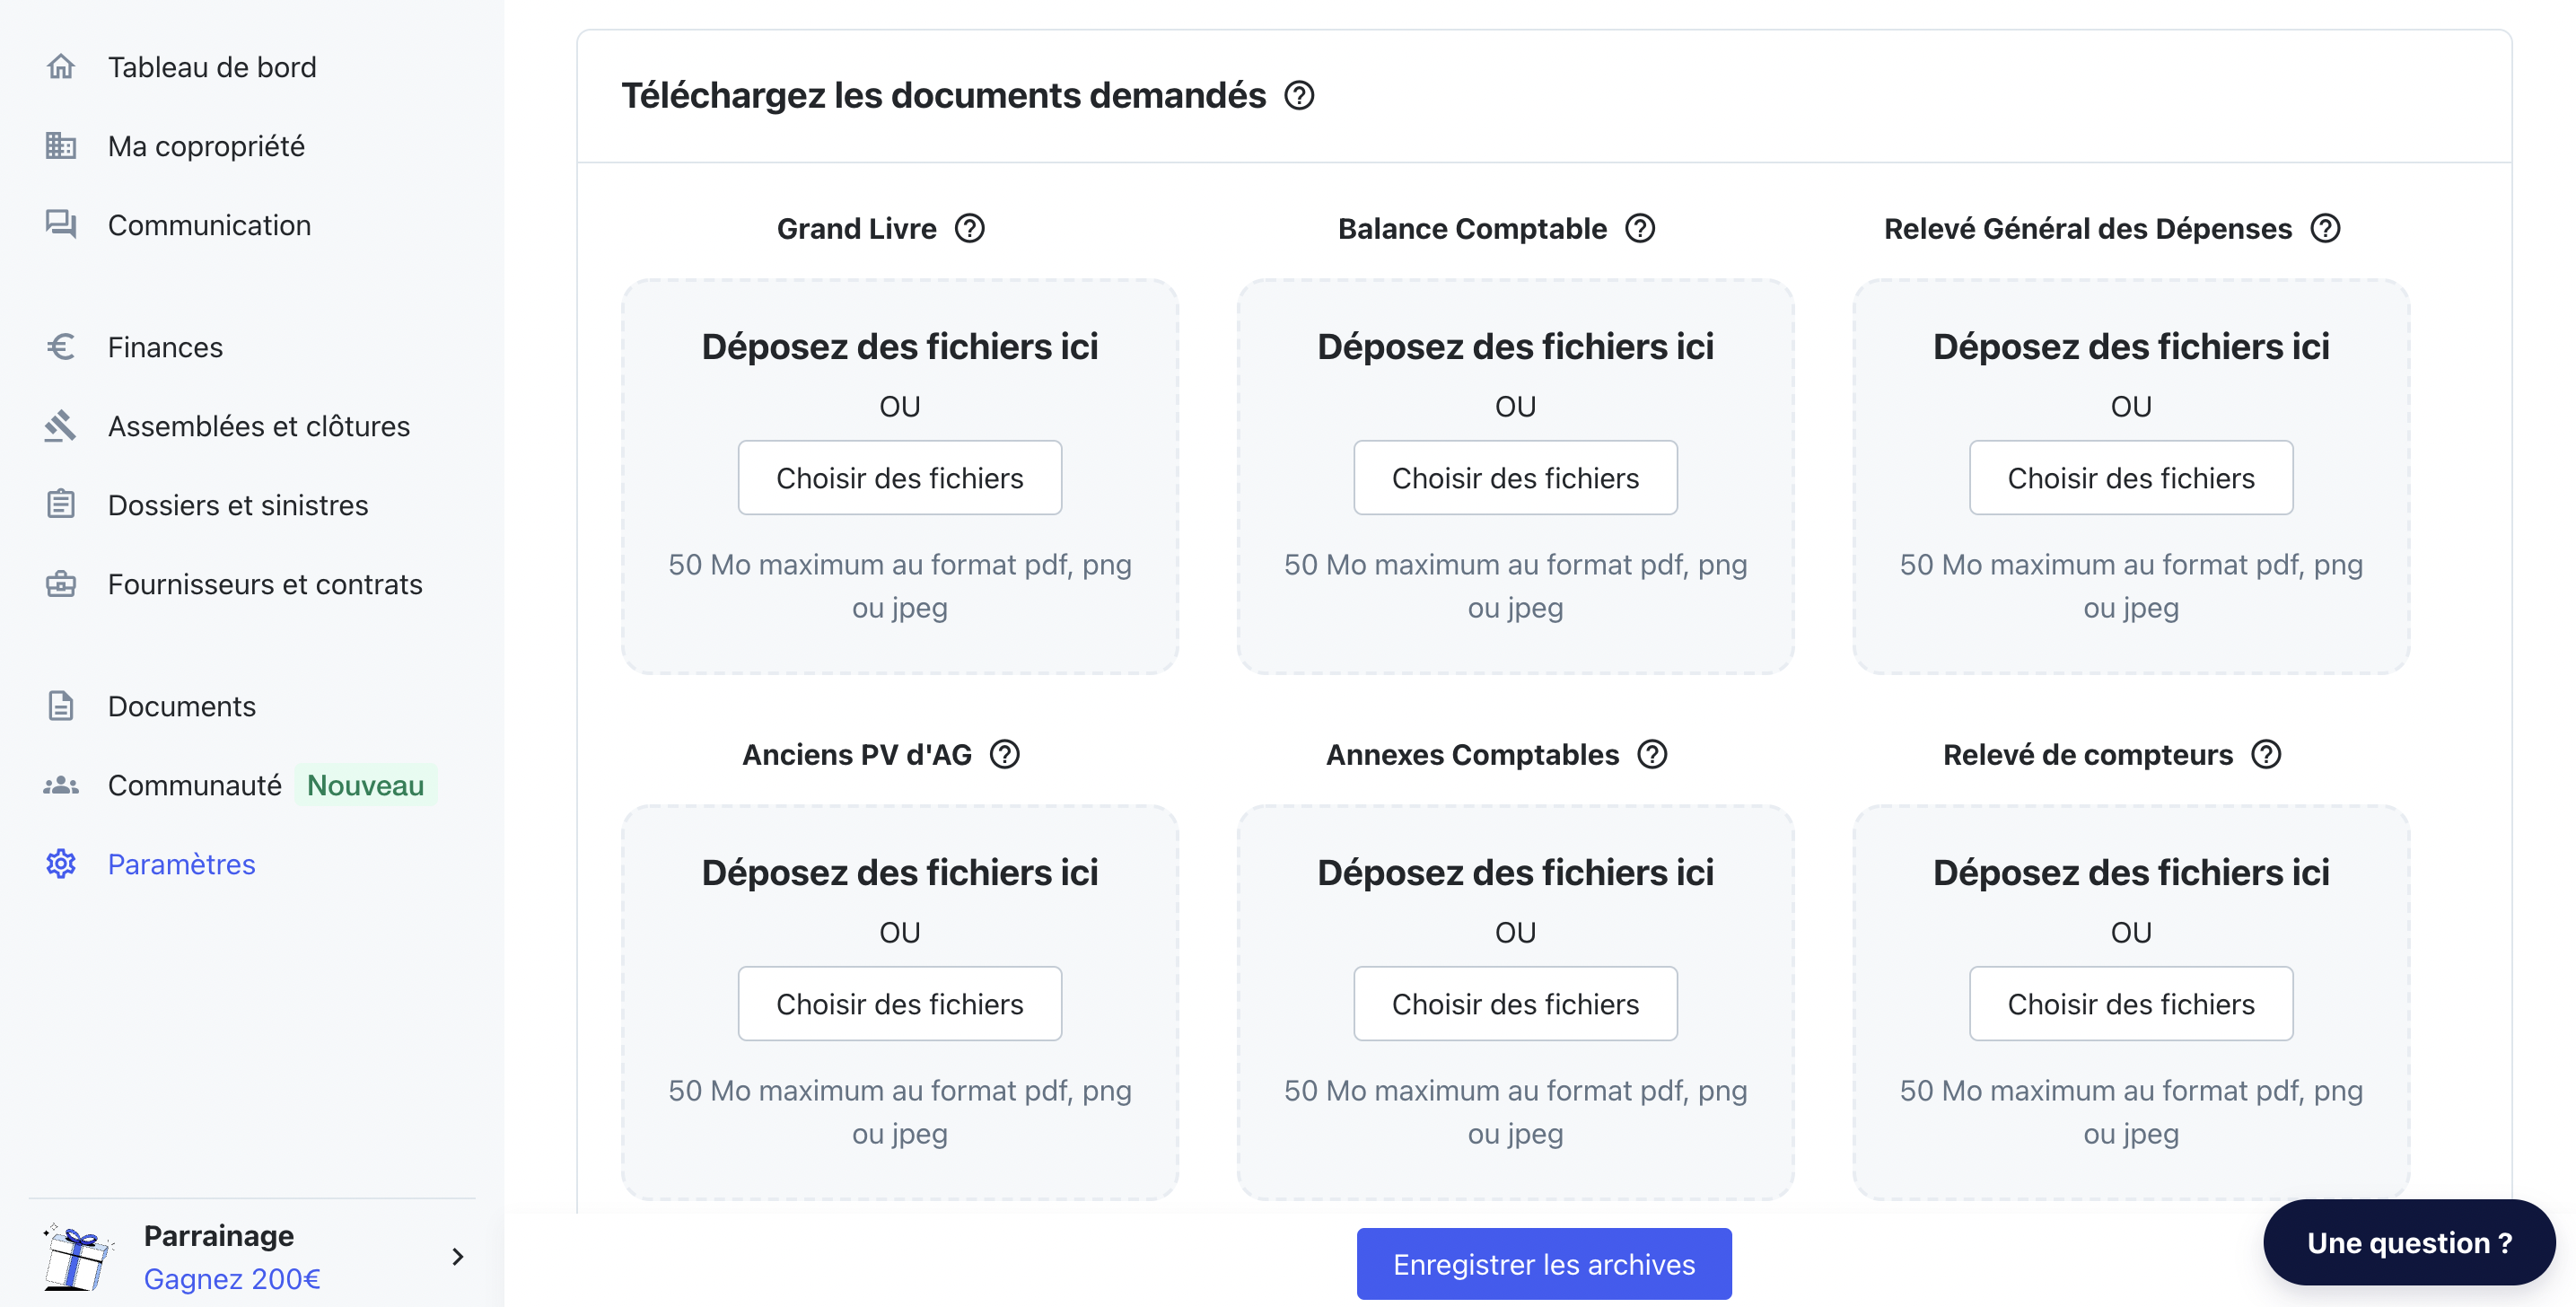This screenshot has height=1307, width=2576.
Task: Click Enregistrer les archives button
Action: pos(1544,1264)
